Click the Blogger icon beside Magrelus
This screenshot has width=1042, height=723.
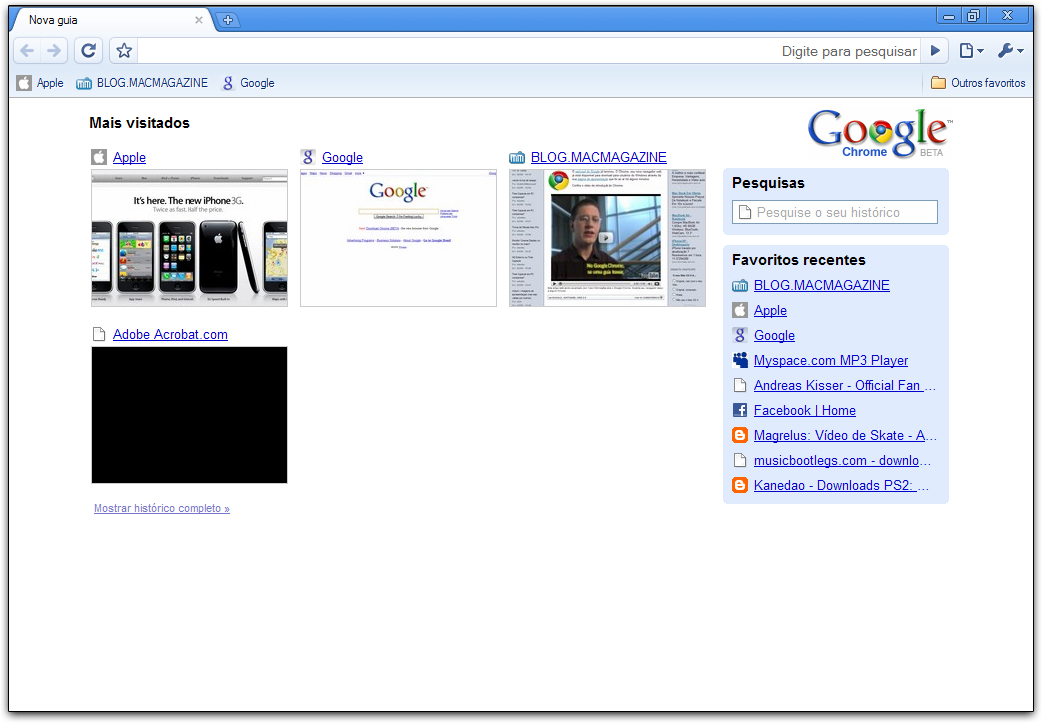pos(740,435)
